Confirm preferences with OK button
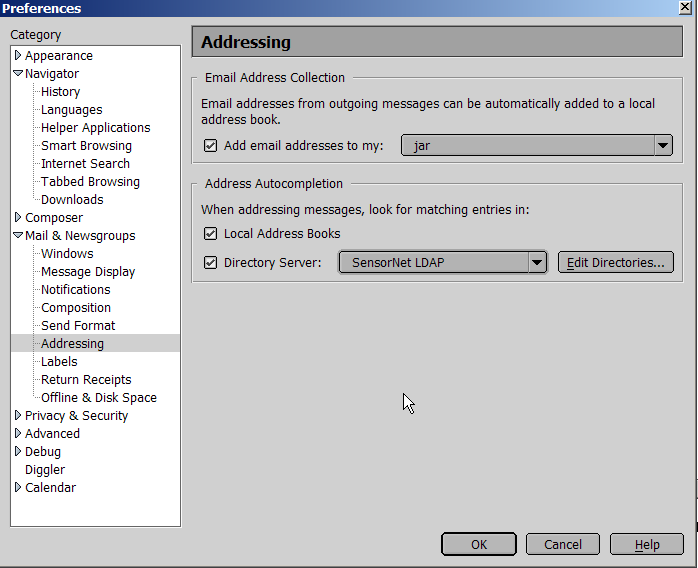Image resolution: width=698 pixels, height=568 pixels. pyautogui.click(x=479, y=544)
